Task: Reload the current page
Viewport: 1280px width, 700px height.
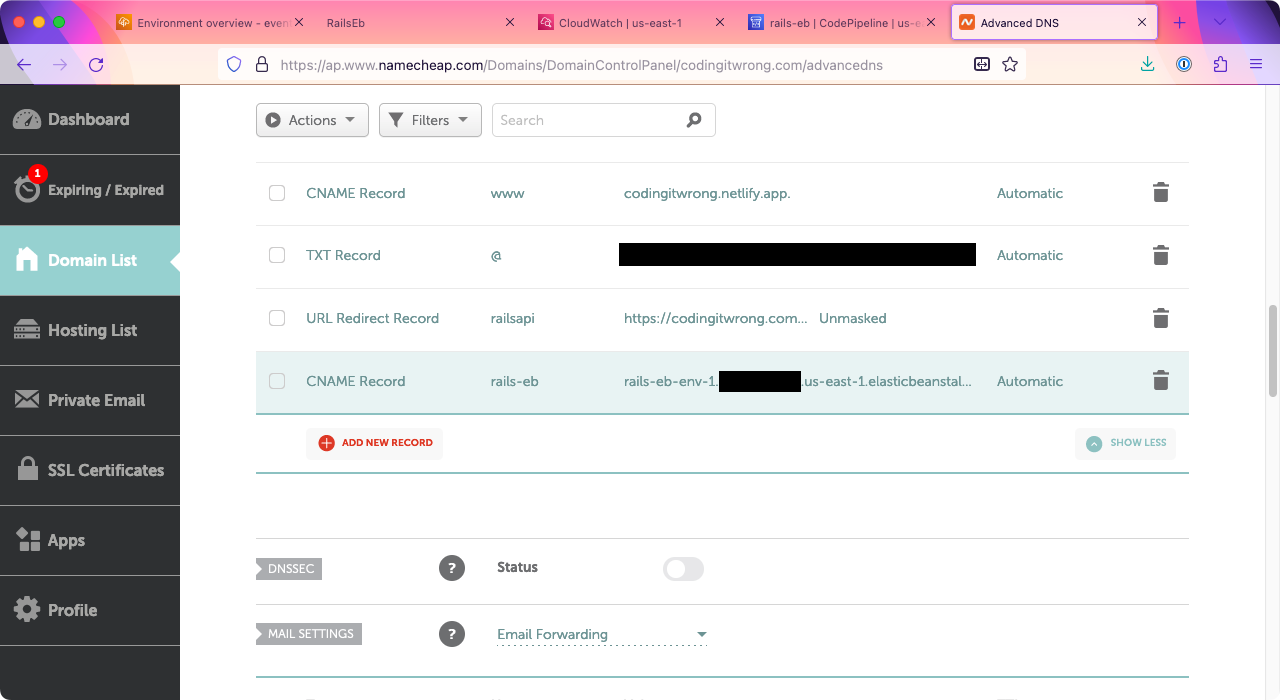Action: (x=96, y=64)
